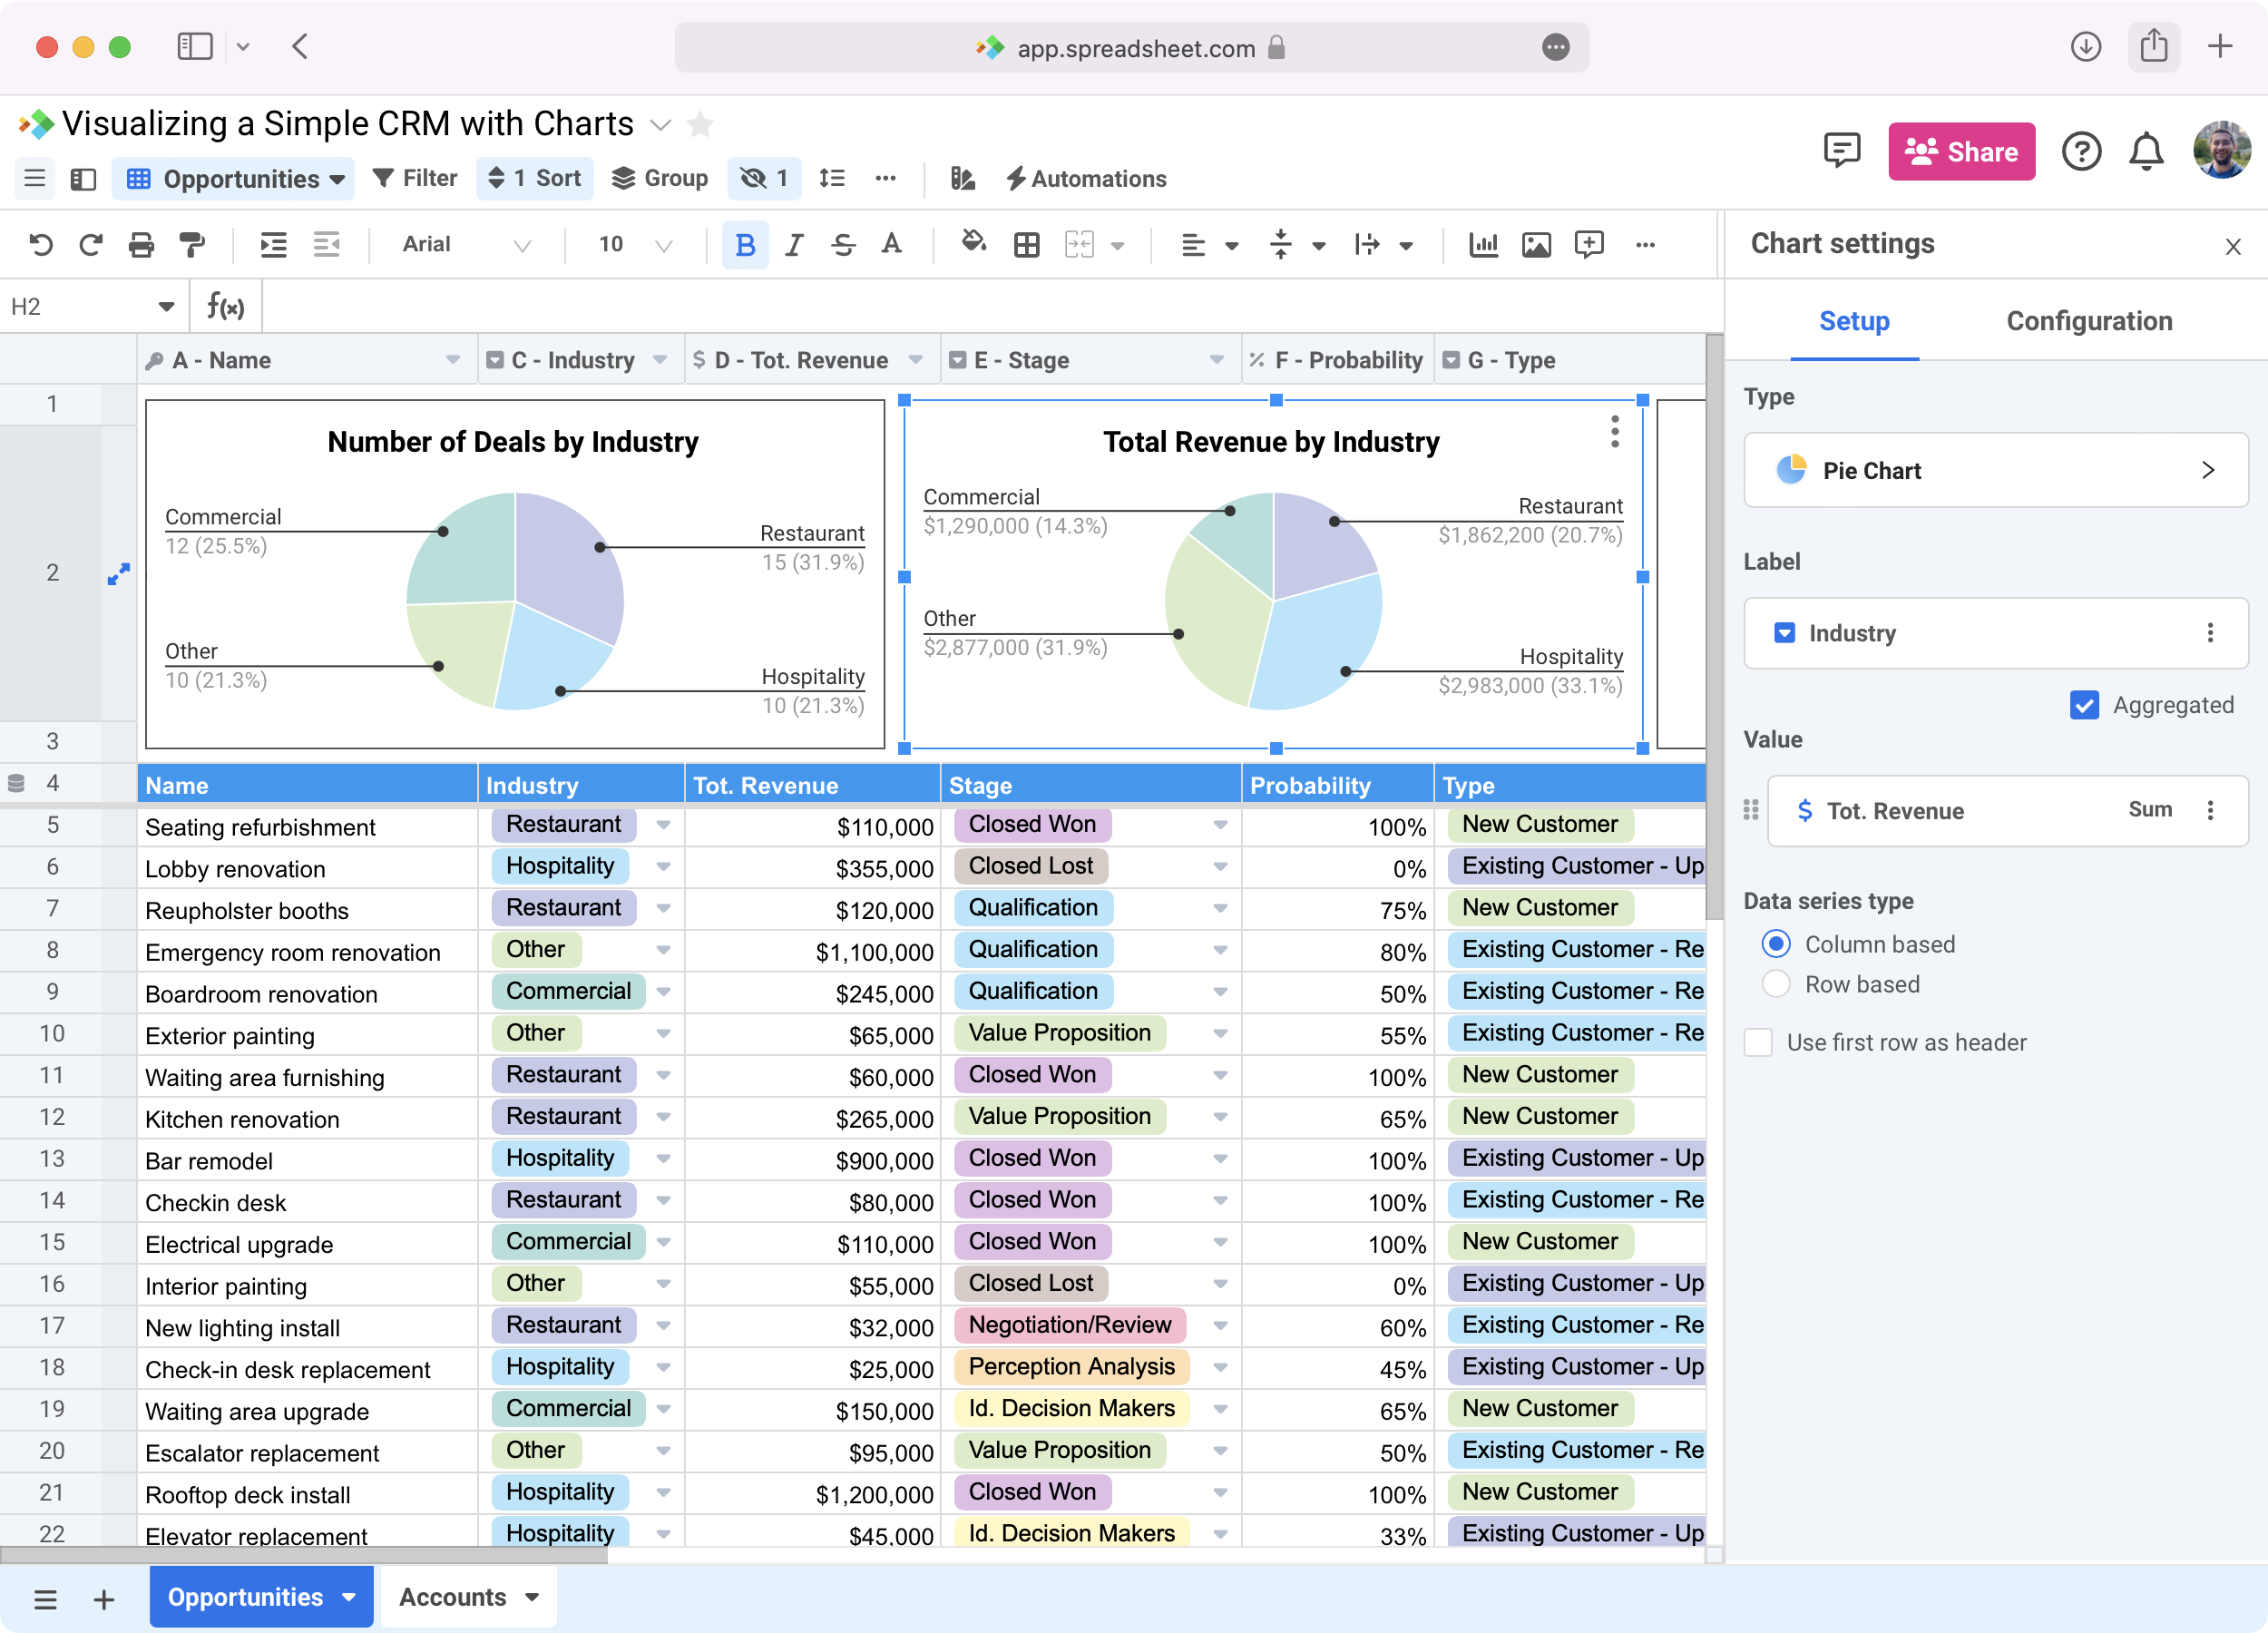Select the Column based radio button
This screenshot has height=1633, width=2268.
point(1776,944)
